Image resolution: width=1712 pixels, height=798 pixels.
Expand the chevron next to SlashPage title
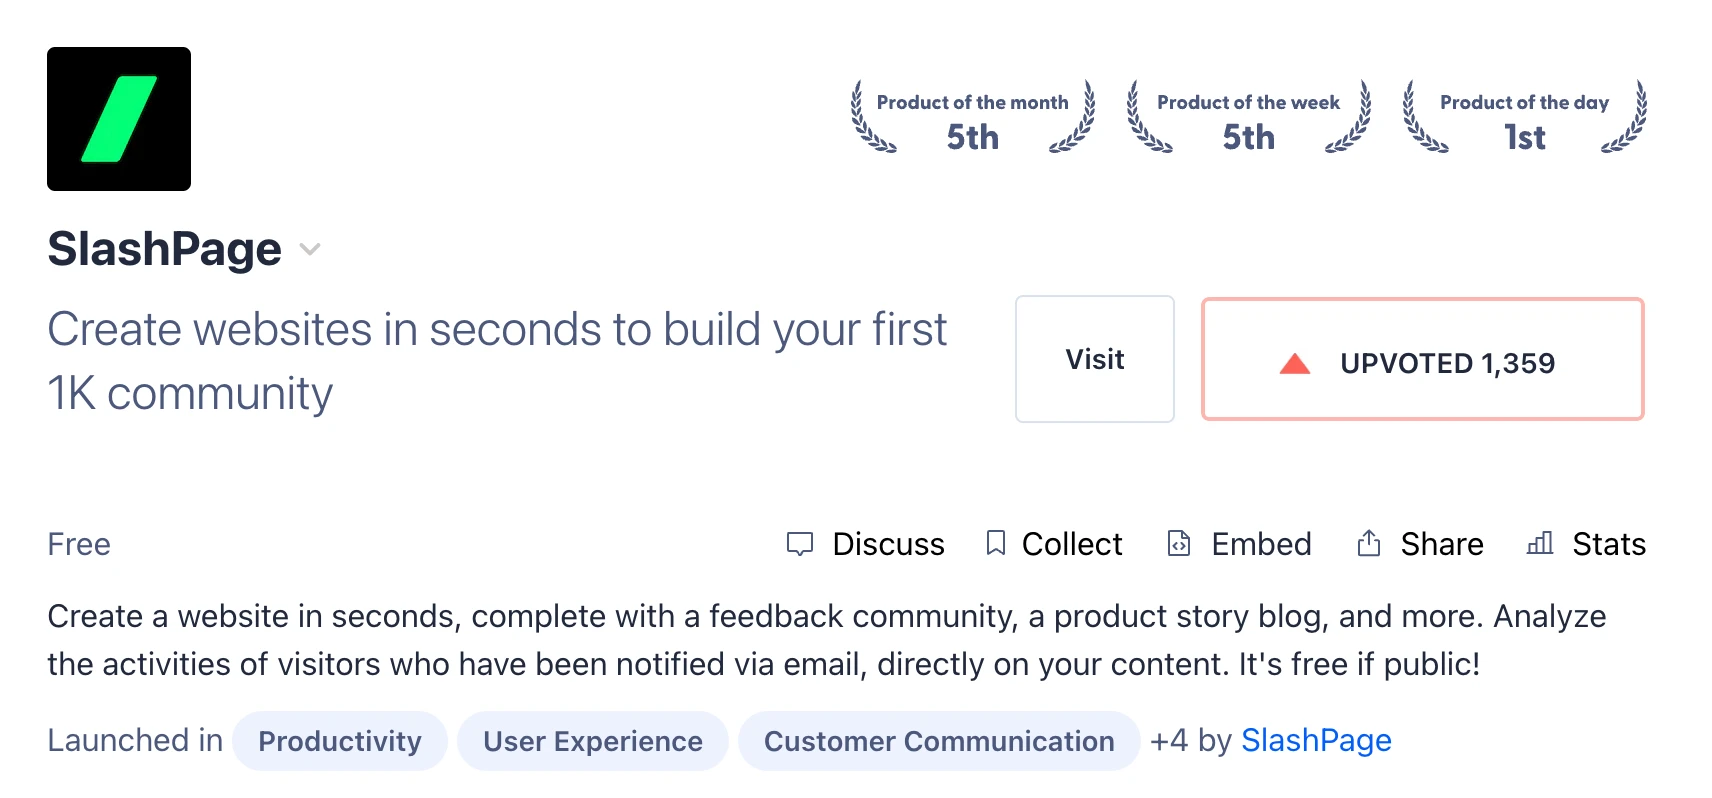coord(310,250)
